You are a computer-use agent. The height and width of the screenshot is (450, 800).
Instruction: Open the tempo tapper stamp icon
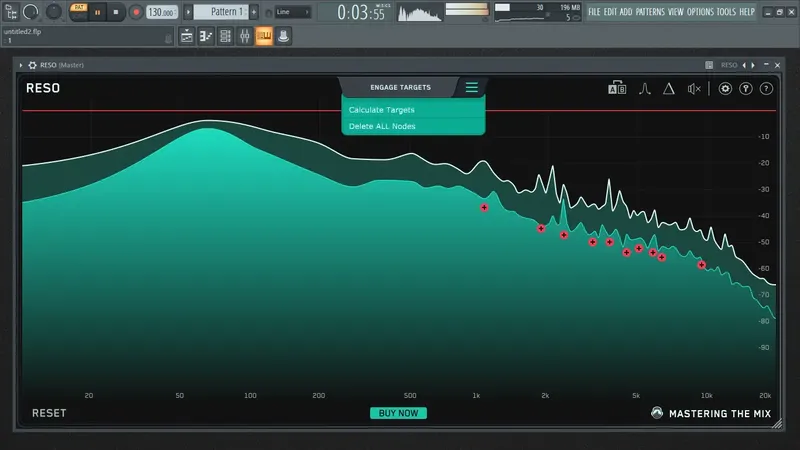pos(283,36)
